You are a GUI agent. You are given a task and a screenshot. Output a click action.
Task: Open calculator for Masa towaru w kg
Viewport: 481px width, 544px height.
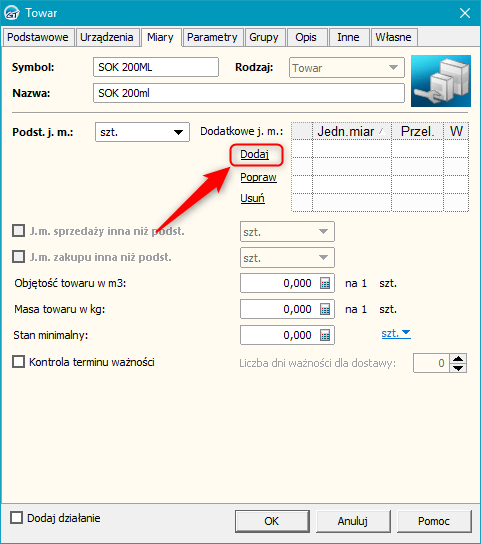325,309
